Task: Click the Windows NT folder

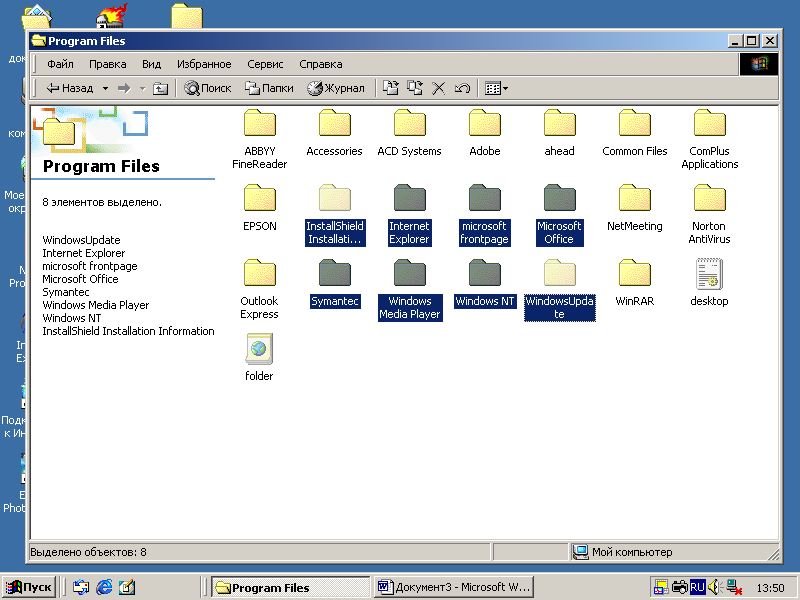Action: [x=484, y=283]
